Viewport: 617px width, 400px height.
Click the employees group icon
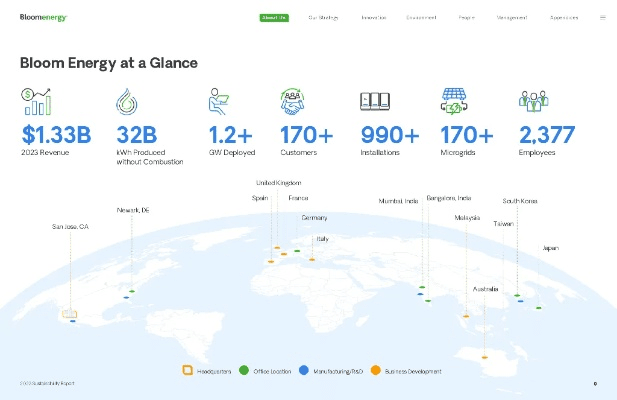click(x=533, y=102)
